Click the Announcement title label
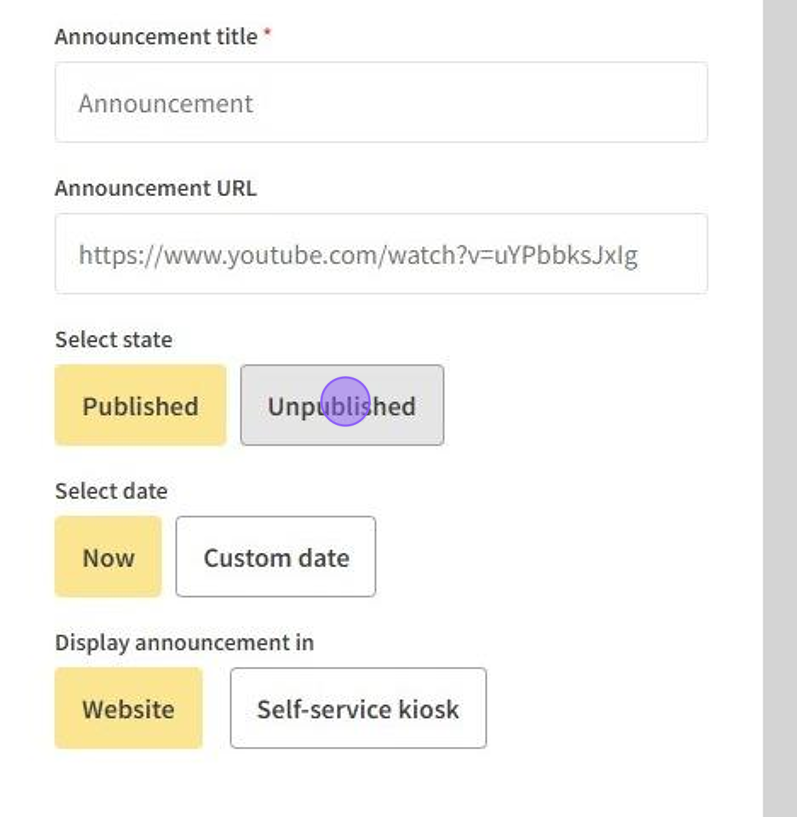 click(x=156, y=37)
